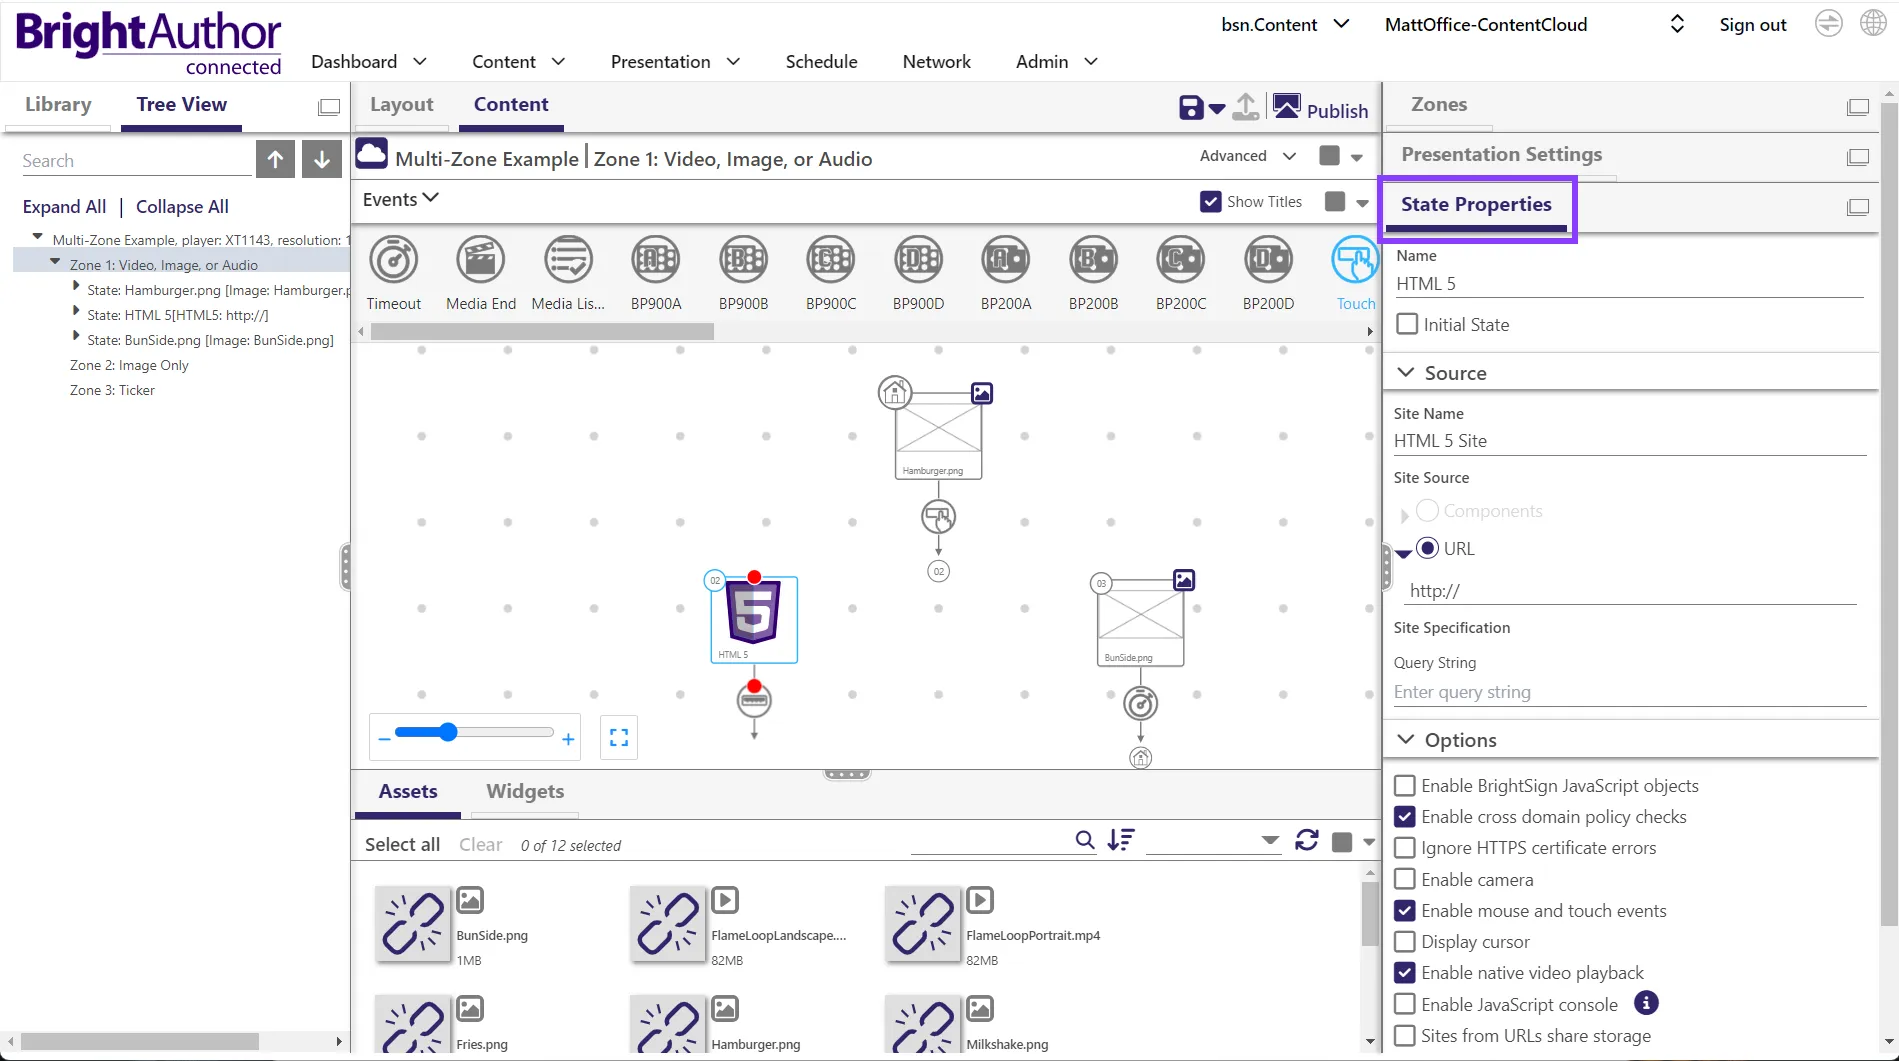This screenshot has width=1899, height=1061.
Task: Click the Save presentation icon
Action: pos(1191,108)
